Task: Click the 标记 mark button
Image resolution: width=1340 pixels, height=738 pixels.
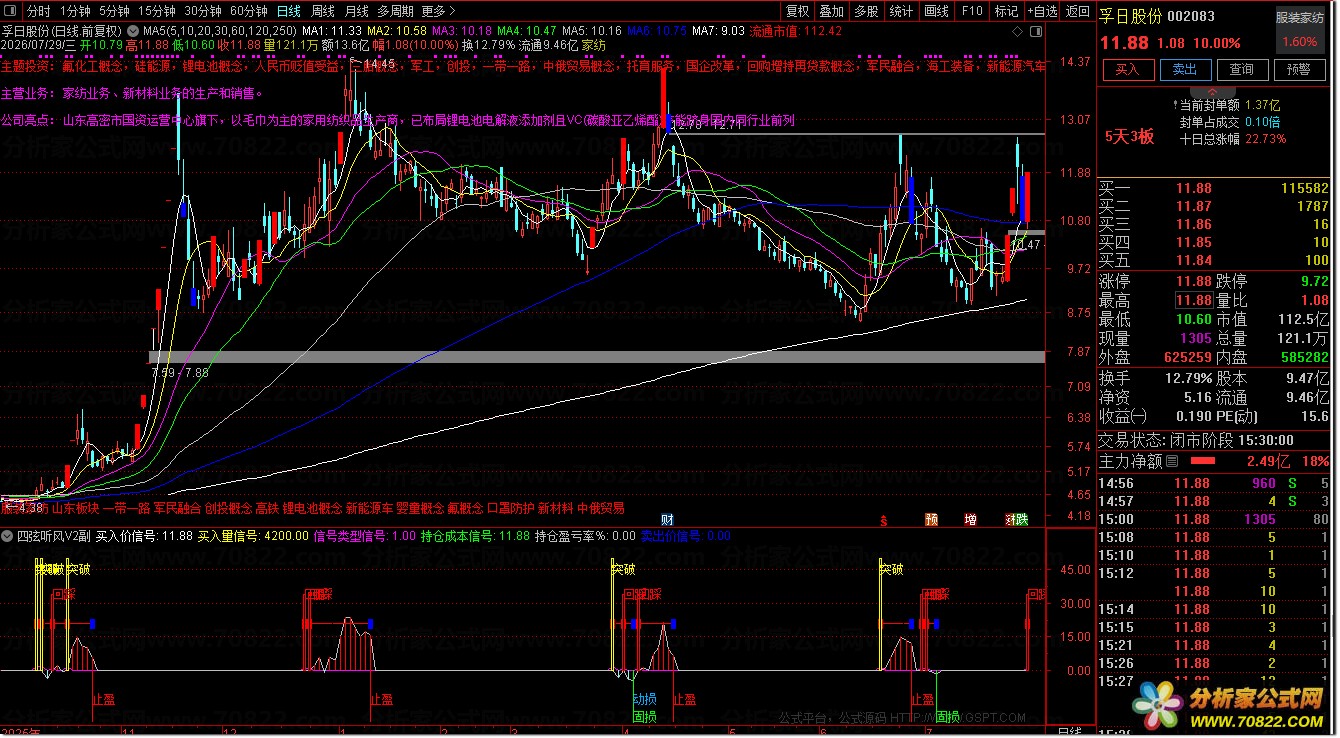Action: click(x=1006, y=11)
